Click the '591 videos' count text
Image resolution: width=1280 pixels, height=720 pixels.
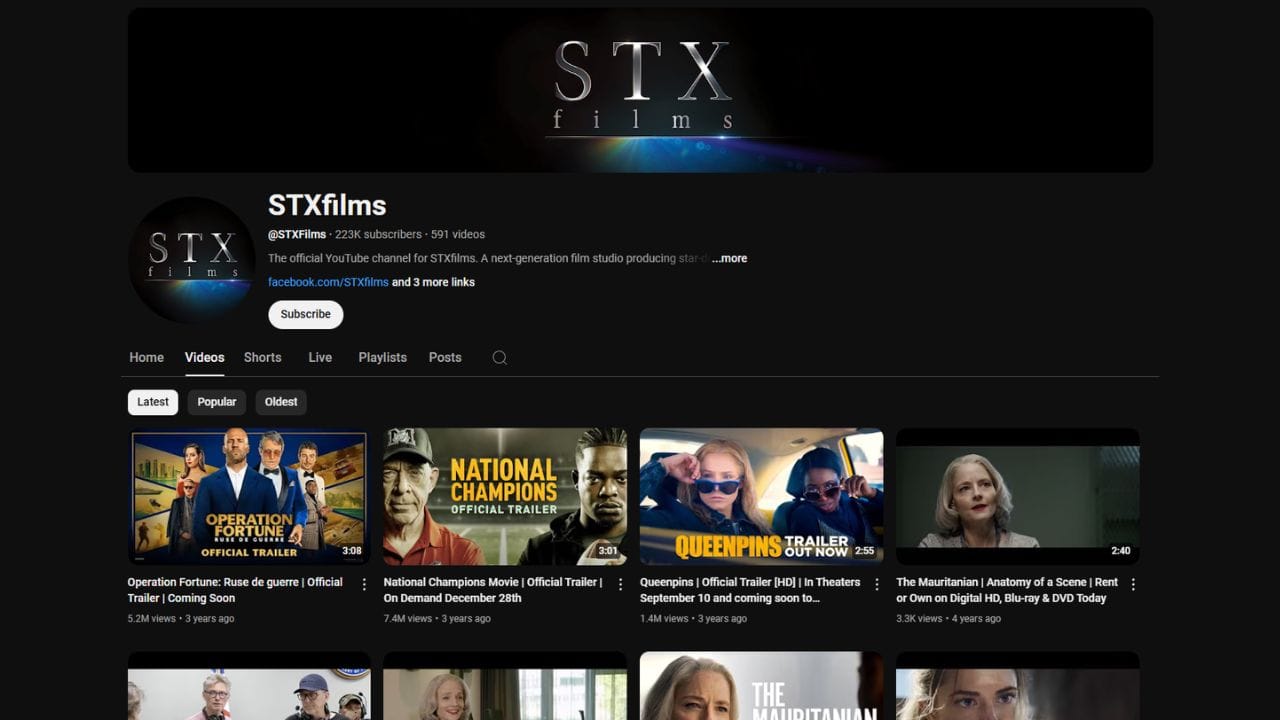[458, 234]
